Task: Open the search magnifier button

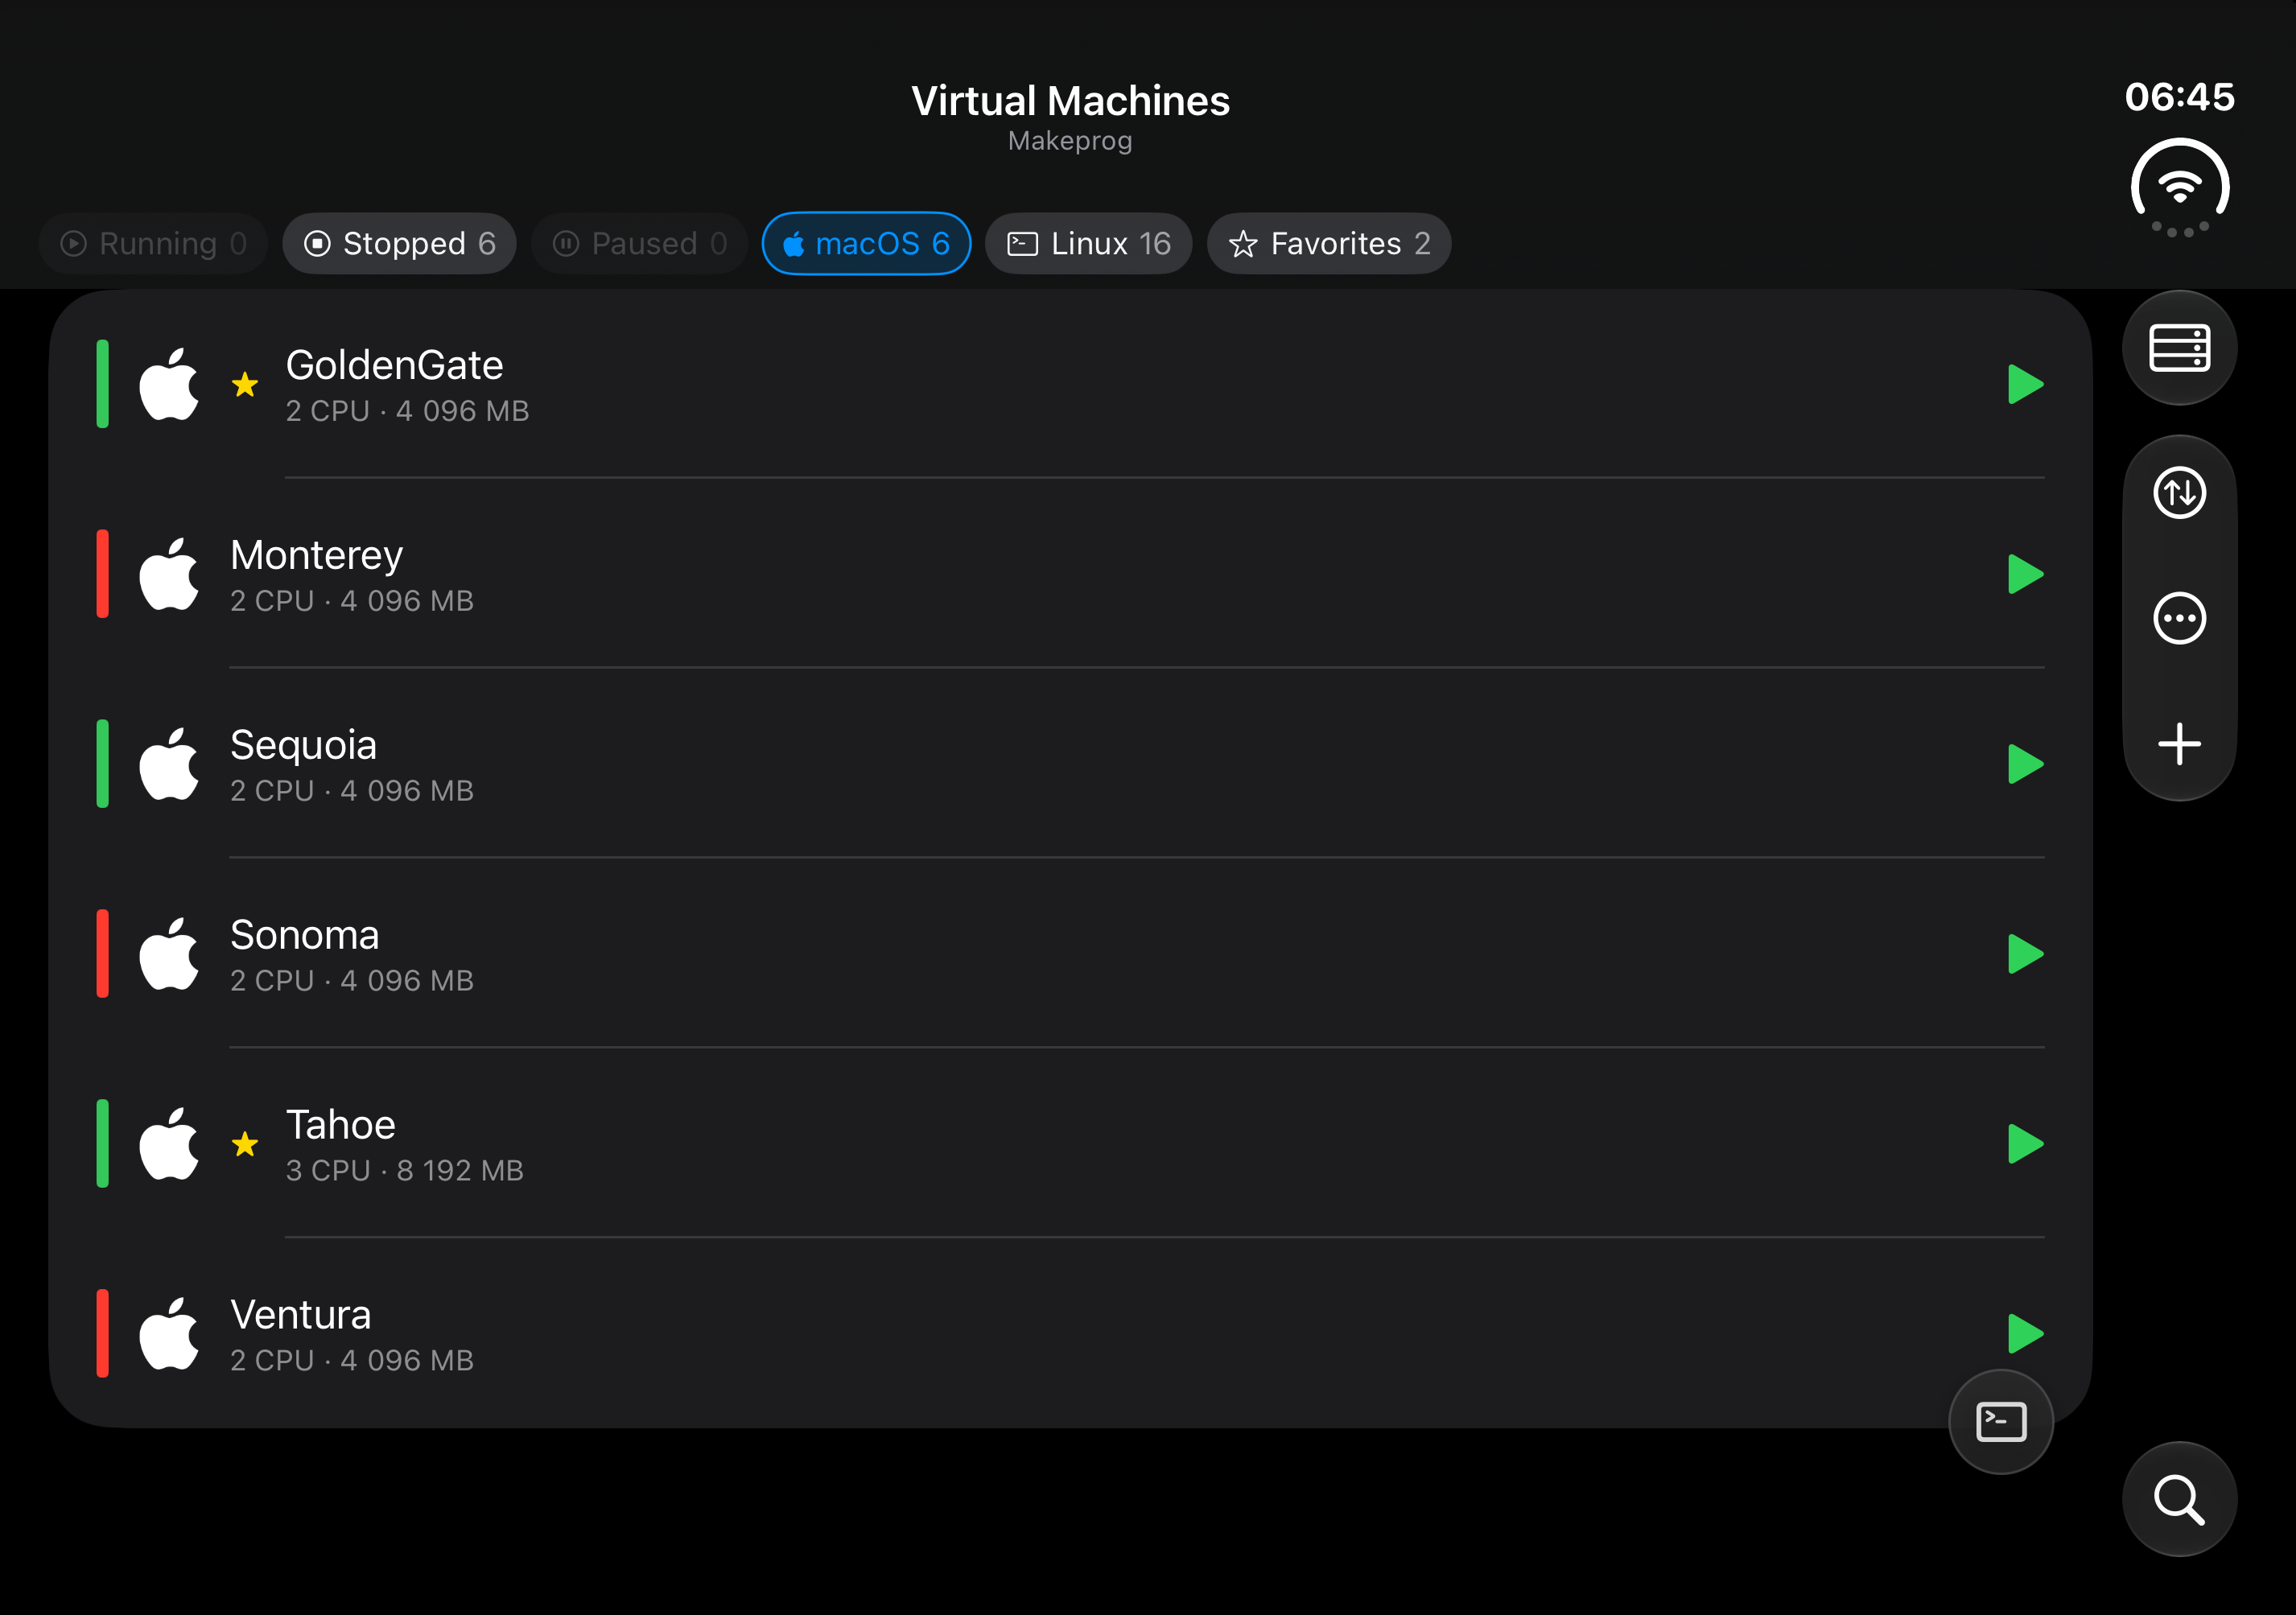Action: pyautogui.click(x=2179, y=1499)
